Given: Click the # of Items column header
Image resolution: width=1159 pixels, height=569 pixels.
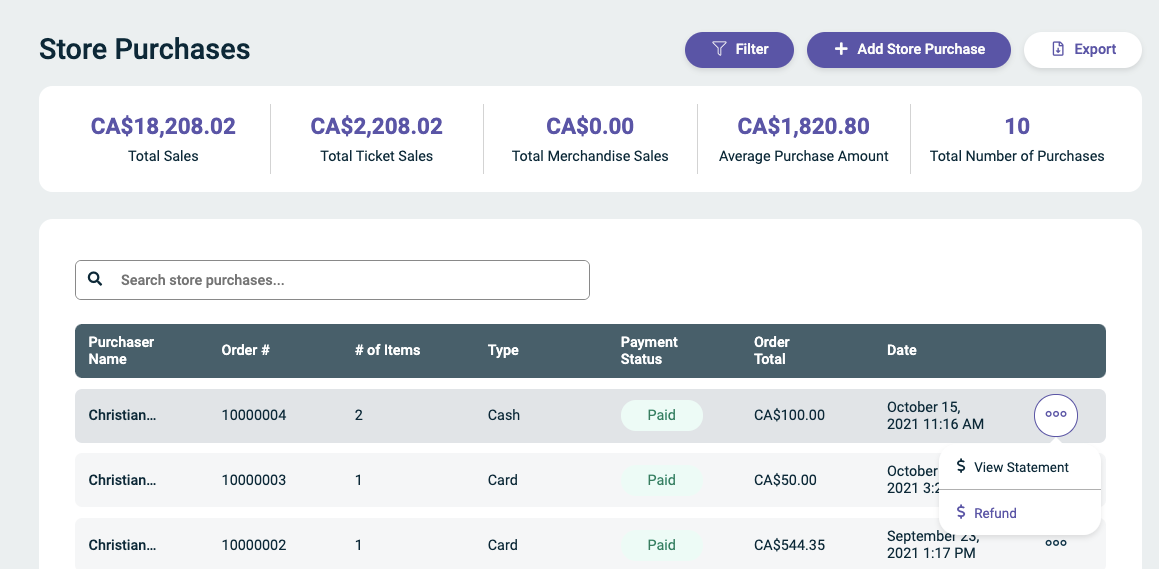Looking at the screenshot, I should click(x=387, y=350).
